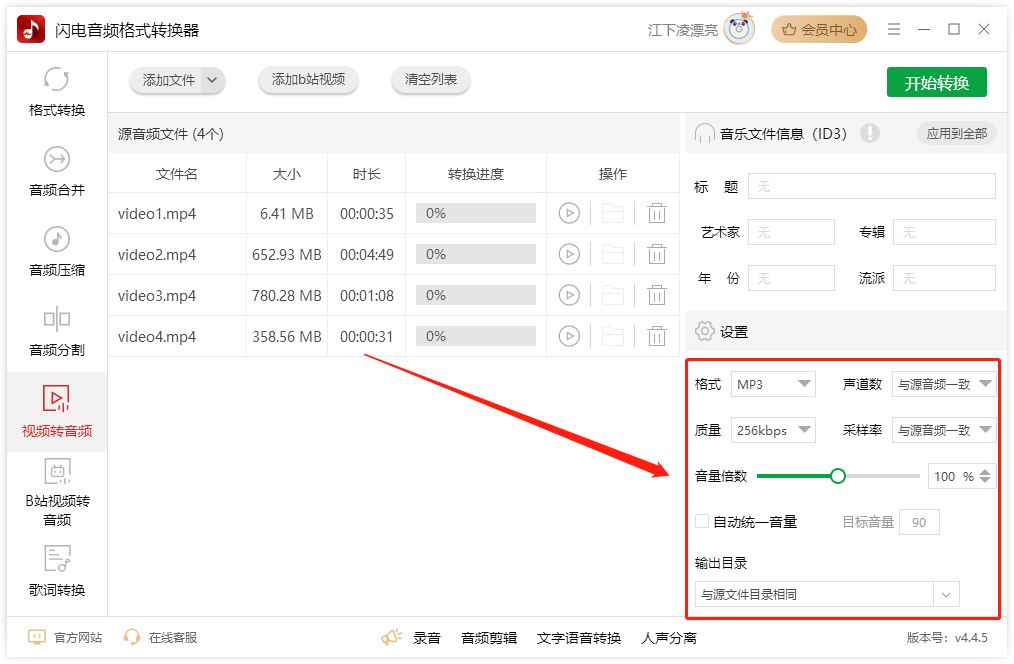The image size is (1014, 664).
Task: Open output folder for video3.mp4
Action: [612, 295]
